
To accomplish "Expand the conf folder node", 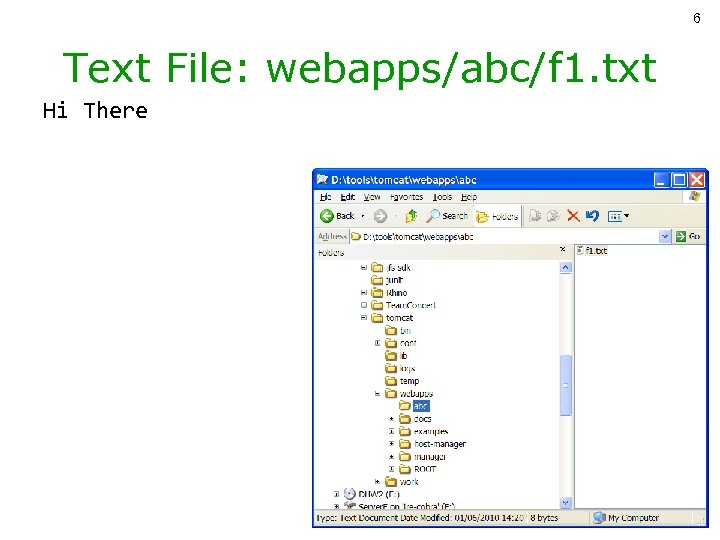I will (x=377, y=343).
